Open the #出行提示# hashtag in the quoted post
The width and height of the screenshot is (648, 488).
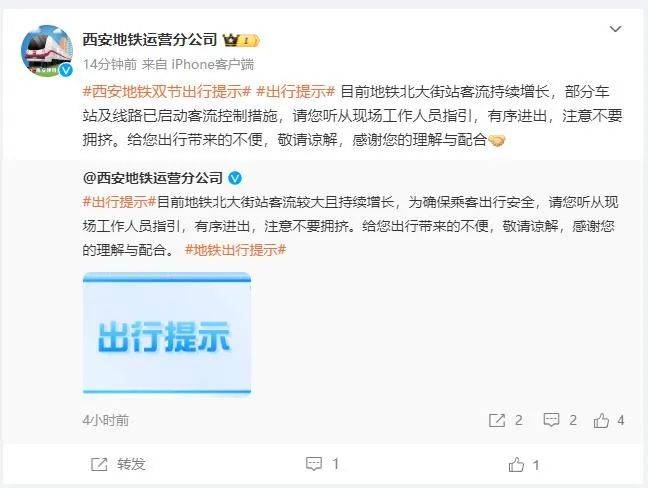point(119,202)
